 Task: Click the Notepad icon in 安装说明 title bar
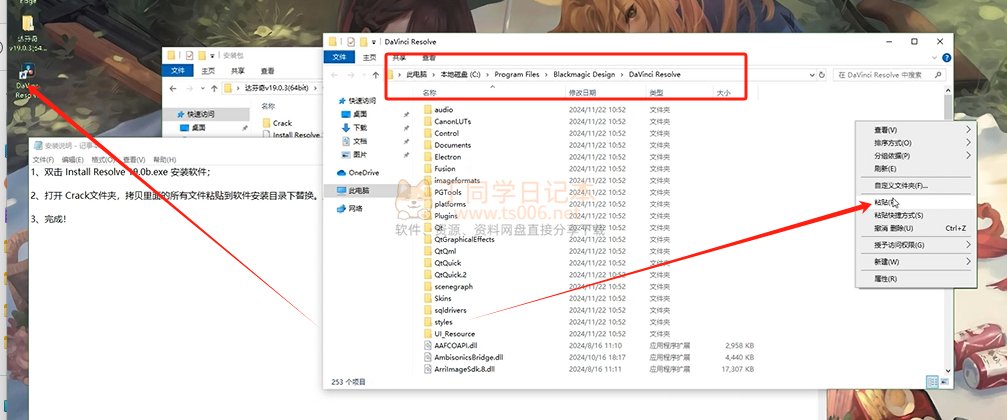point(38,146)
